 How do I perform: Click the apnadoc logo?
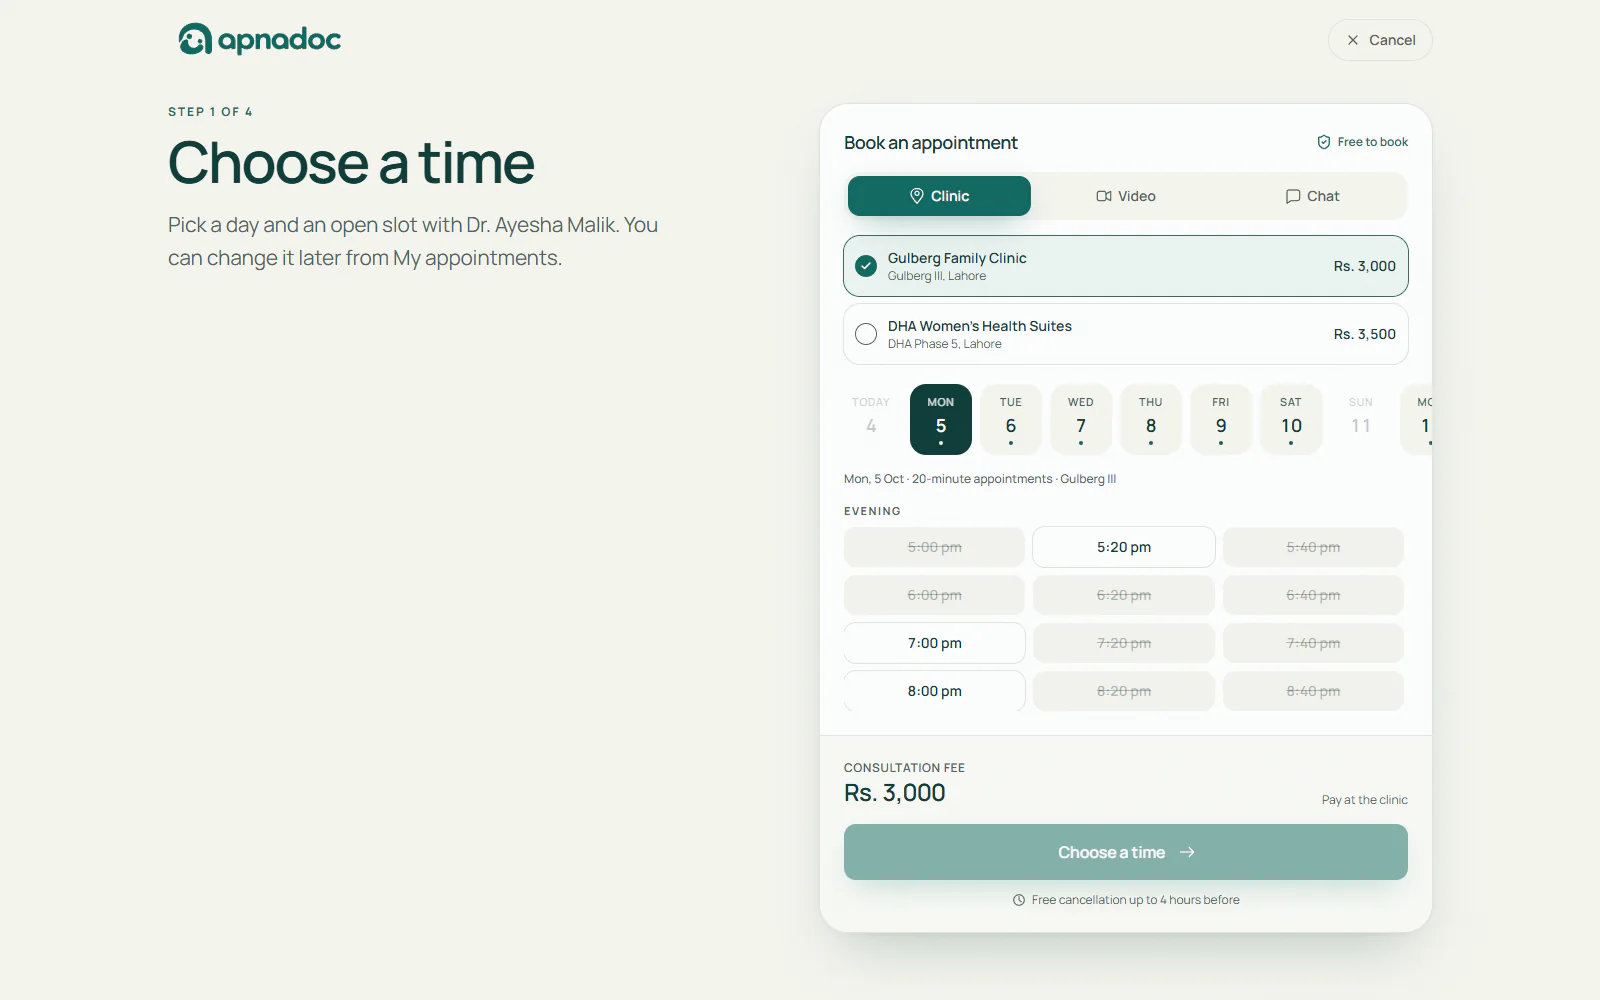pos(259,39)
